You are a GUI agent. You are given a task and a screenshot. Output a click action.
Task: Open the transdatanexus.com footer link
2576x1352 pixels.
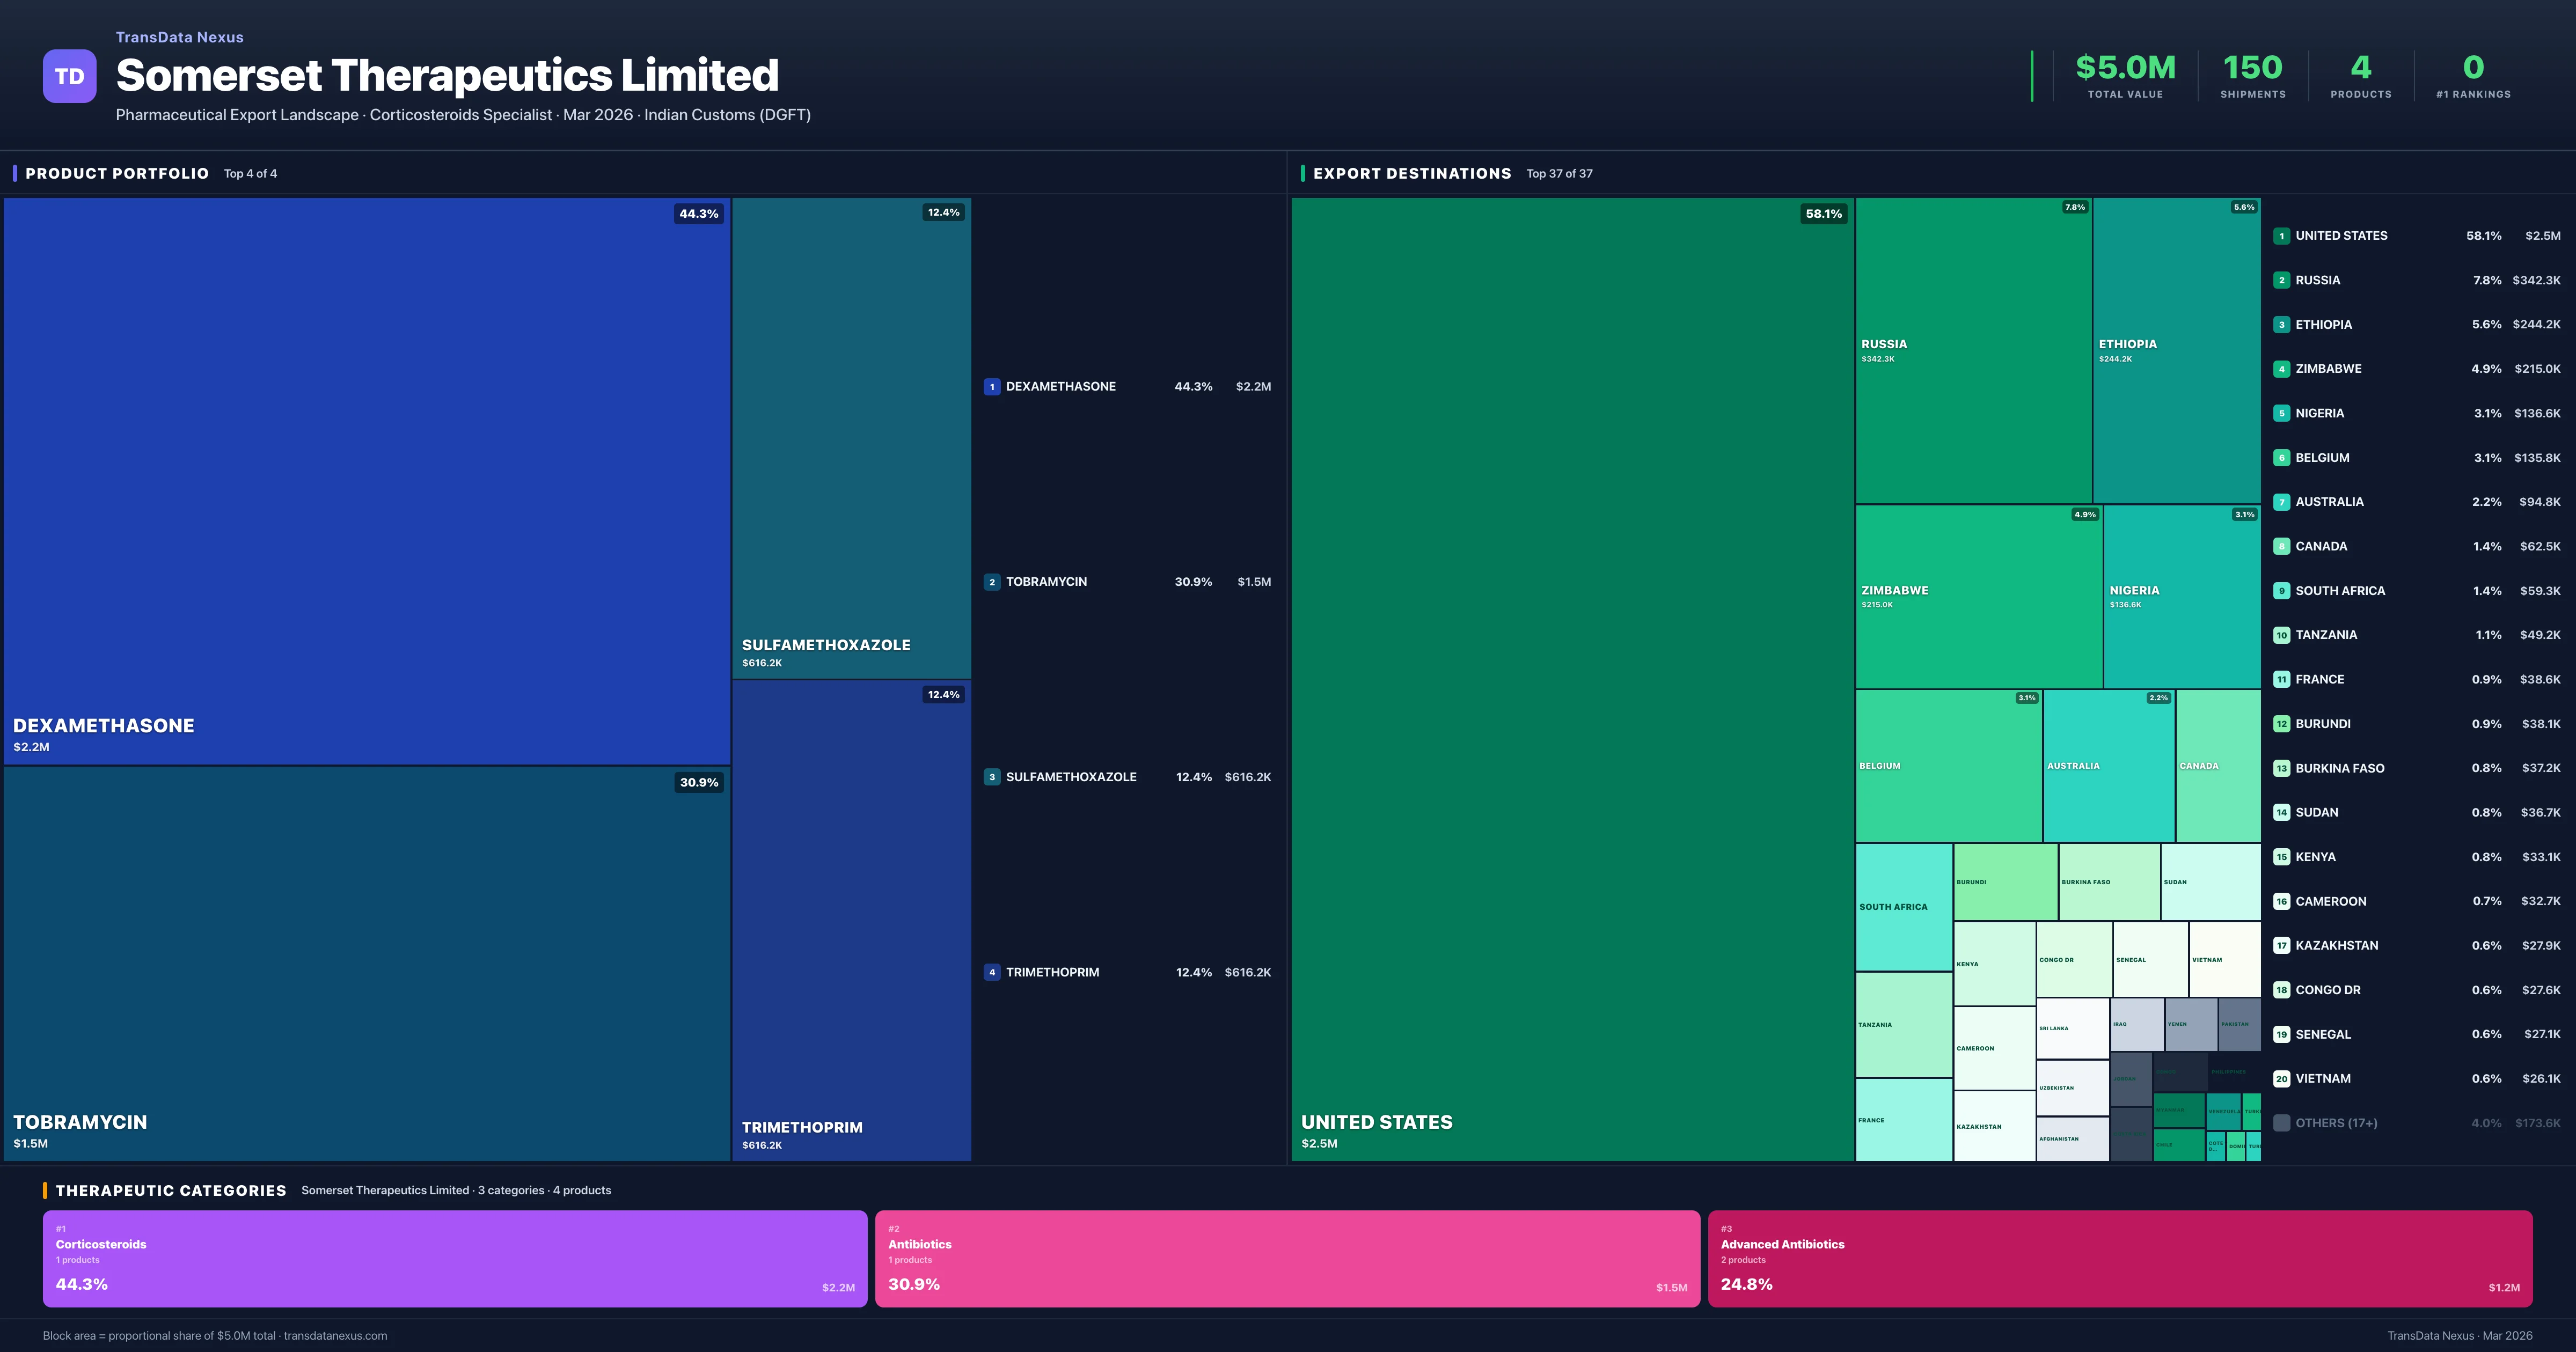click(336, 1335)
